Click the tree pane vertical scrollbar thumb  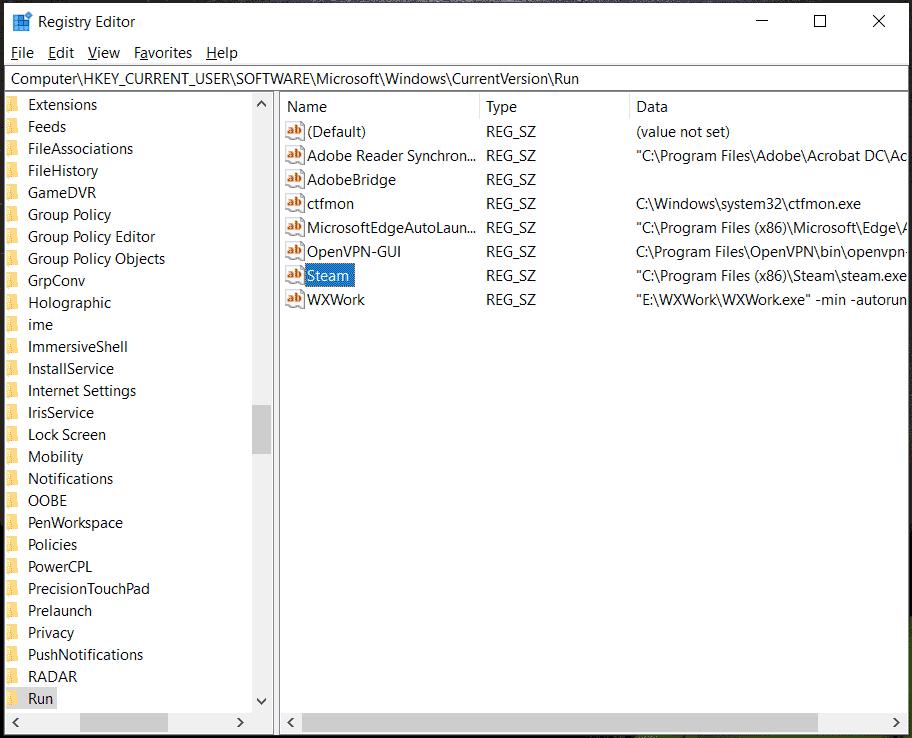[262, 429]
